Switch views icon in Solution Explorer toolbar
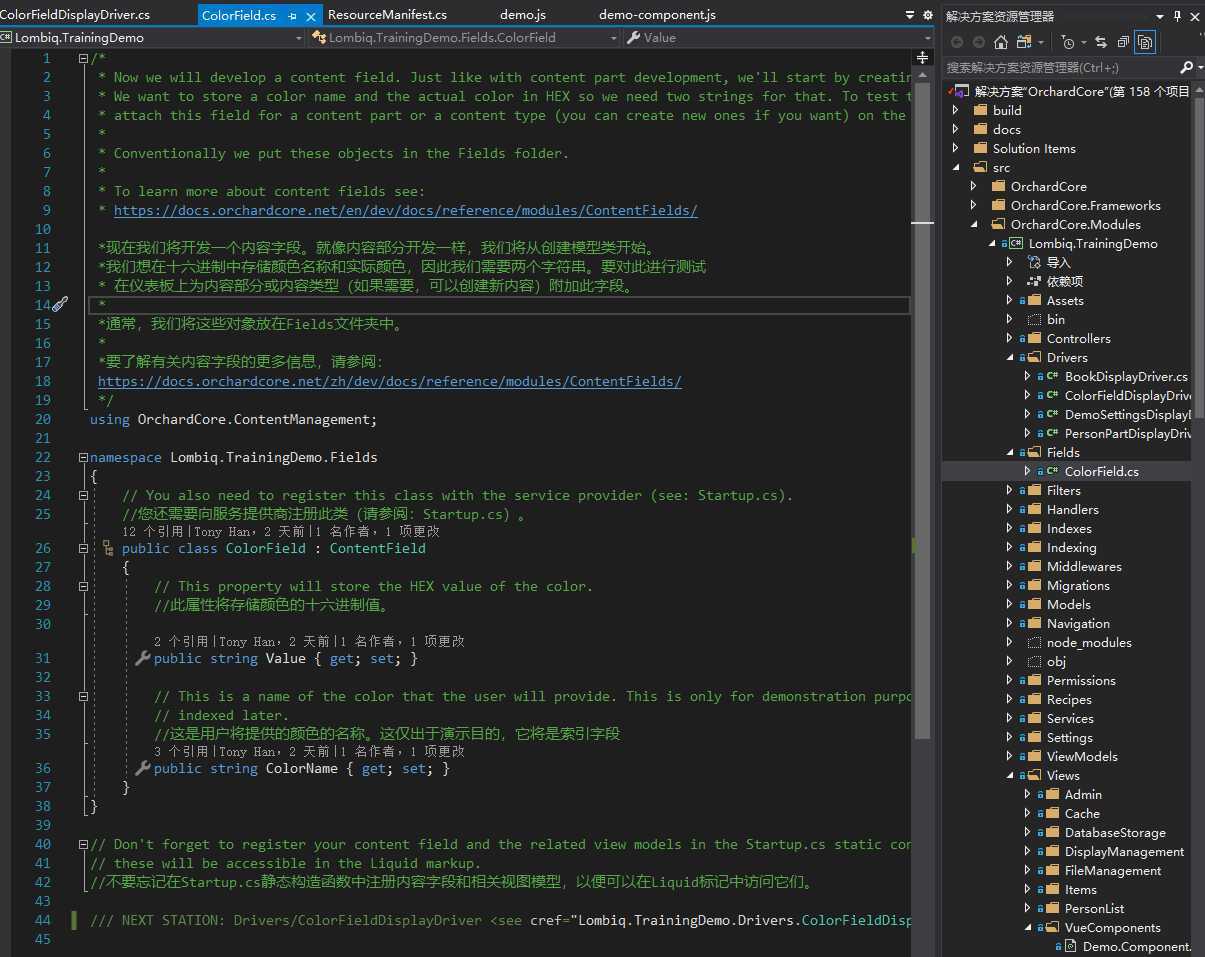The image size is (1205, 957). (1023, 42)
